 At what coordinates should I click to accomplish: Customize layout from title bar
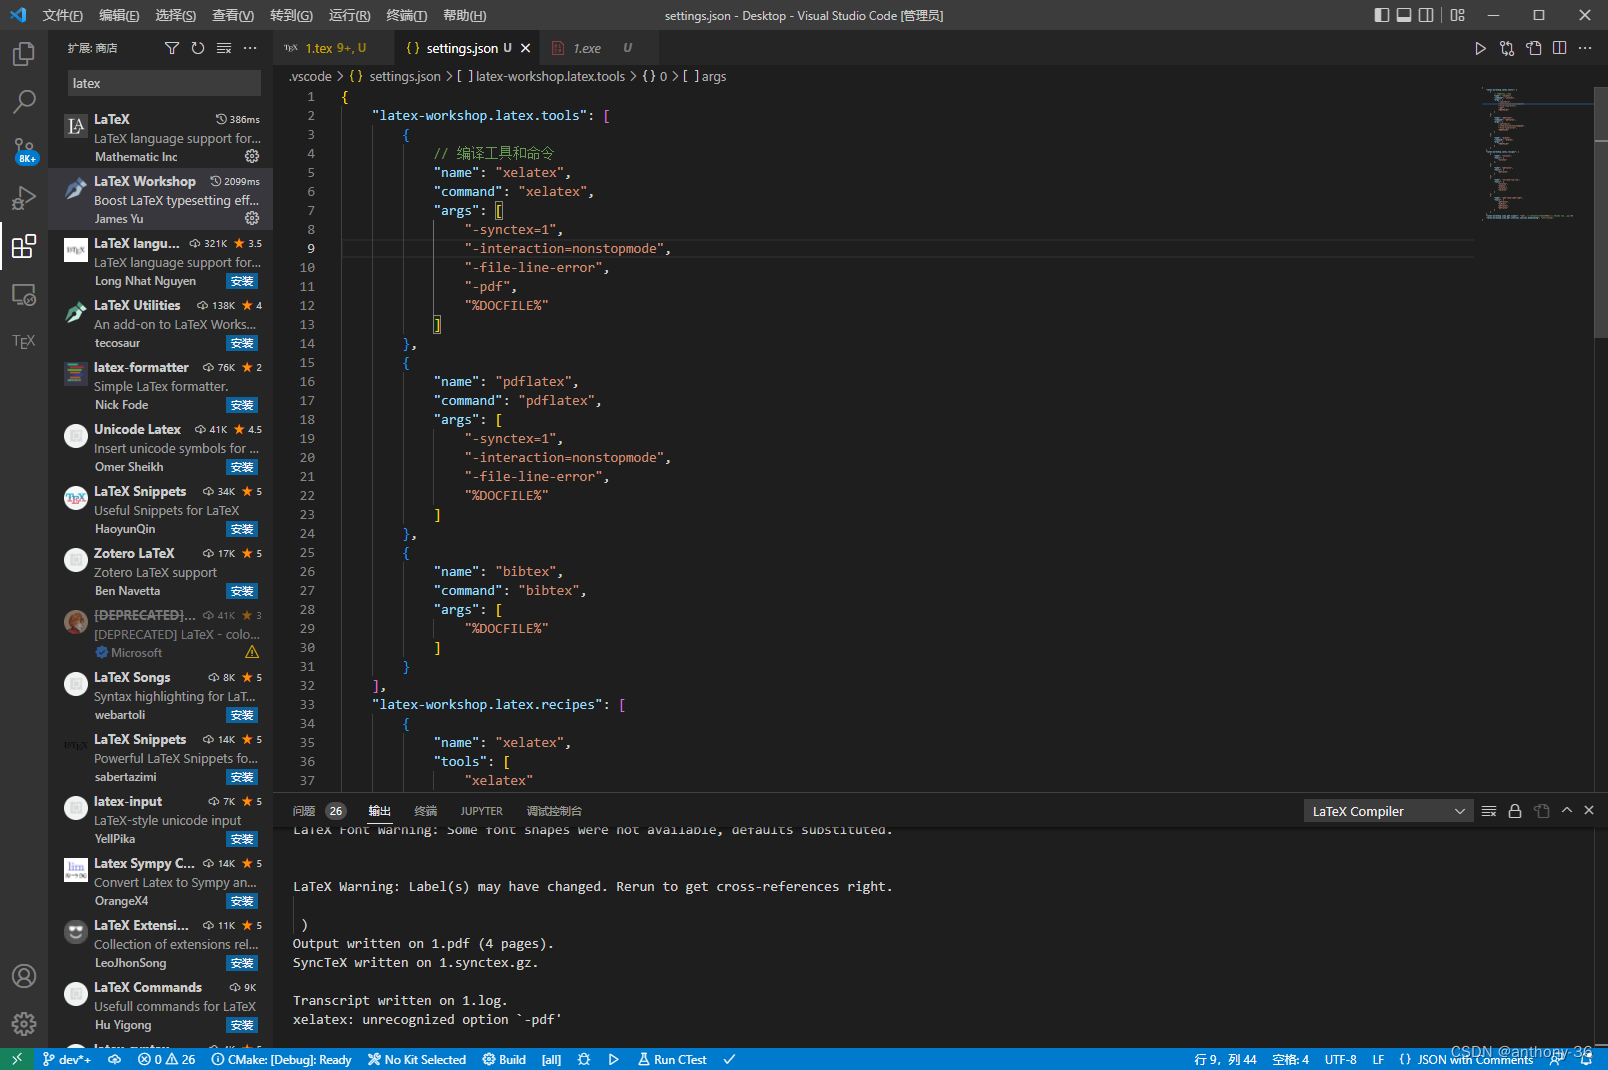tap(1457, 15)
